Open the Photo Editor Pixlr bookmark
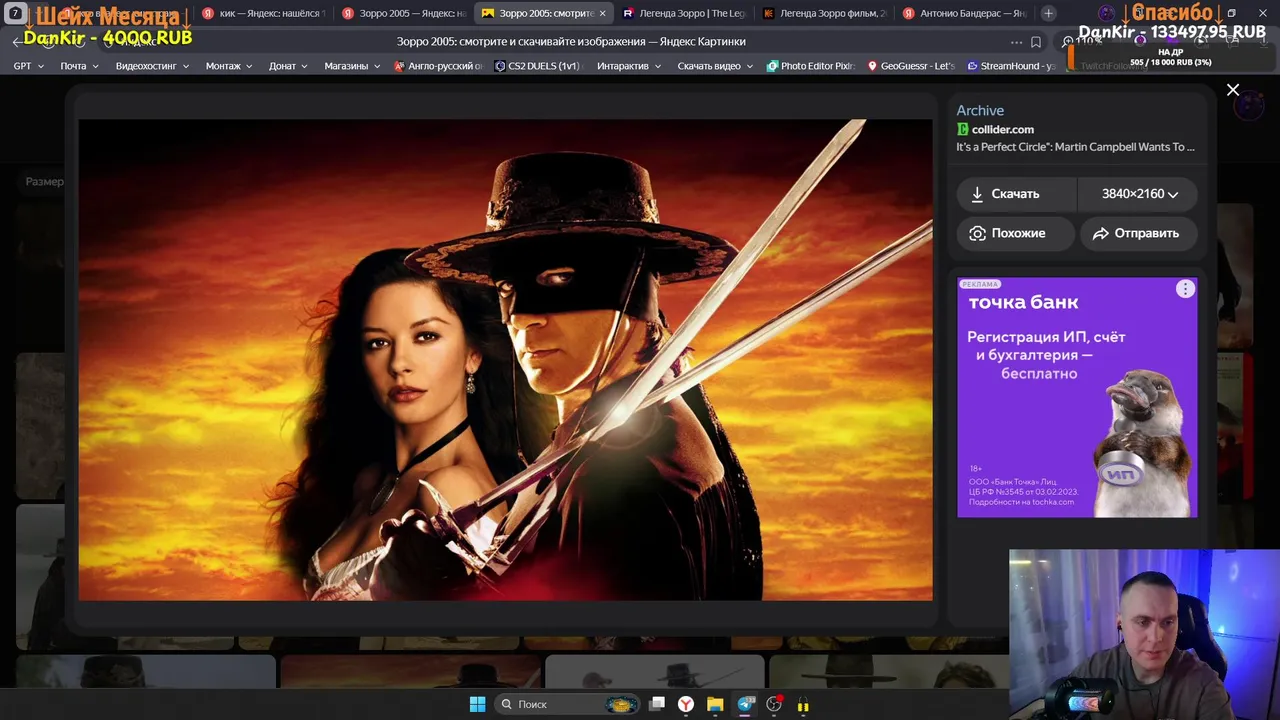Screen dimensions: 1280x720 810,66
